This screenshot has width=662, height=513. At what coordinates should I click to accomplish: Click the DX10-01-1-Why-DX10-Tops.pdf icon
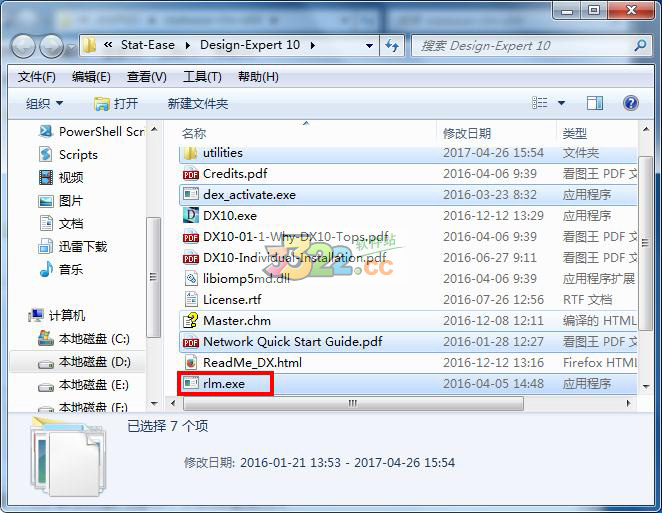[x=190, y=237]
